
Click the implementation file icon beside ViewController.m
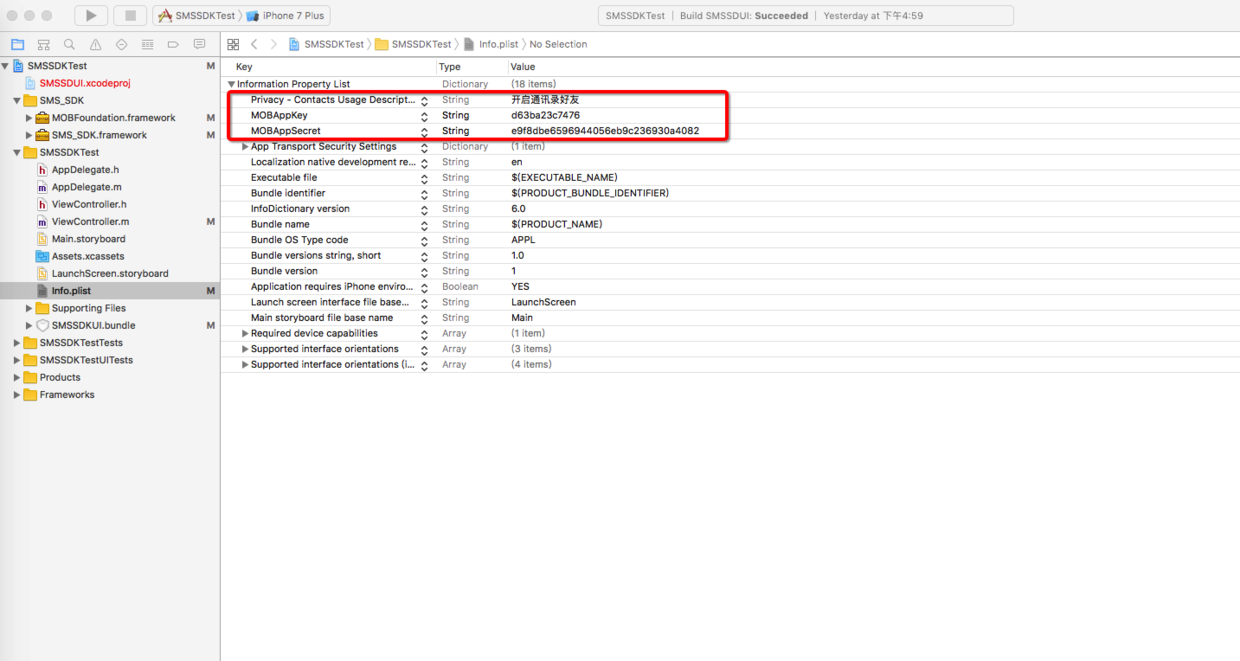coord(42,222)
